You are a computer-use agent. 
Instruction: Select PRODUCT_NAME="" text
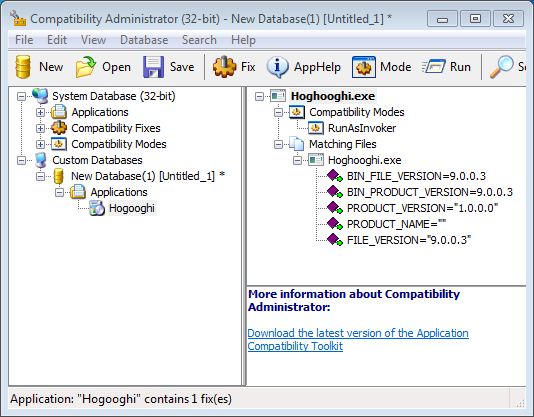(x=396, y=224)
